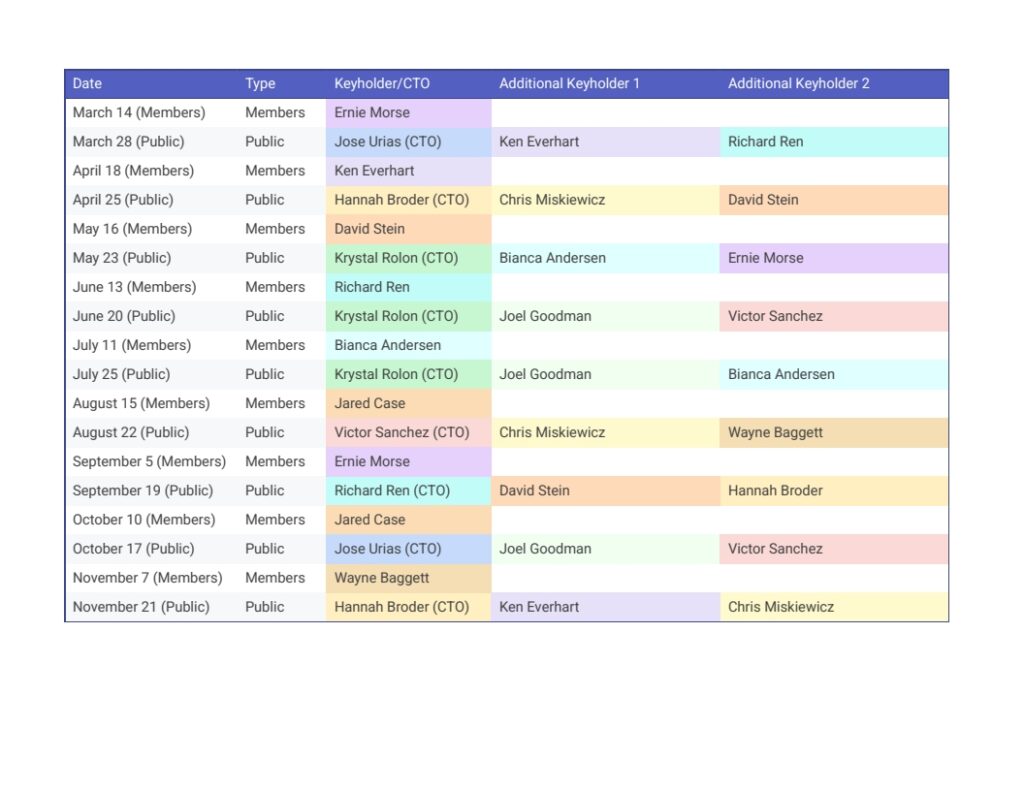Click Victor Sanchez in the June 20 row
Image resolution: width=1024 pixels, height=791 pixels.
[775, 316]
